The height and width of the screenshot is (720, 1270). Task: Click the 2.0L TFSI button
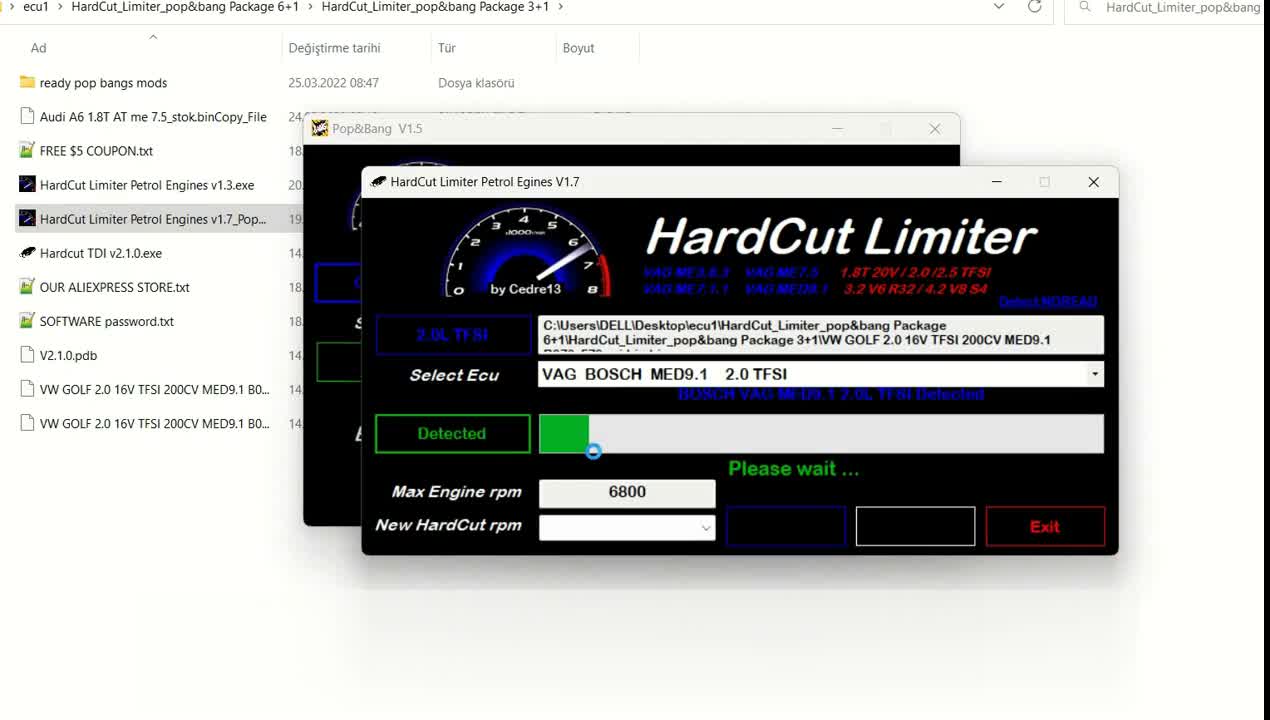click(x=453, y=335)
